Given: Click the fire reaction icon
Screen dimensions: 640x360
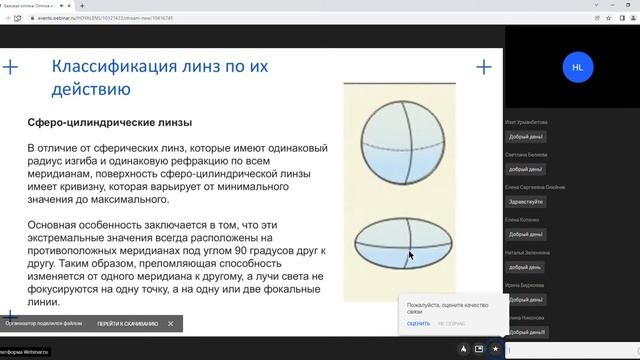Looking at the screenshot, I should pyautogui.click(x=463, y=349).
